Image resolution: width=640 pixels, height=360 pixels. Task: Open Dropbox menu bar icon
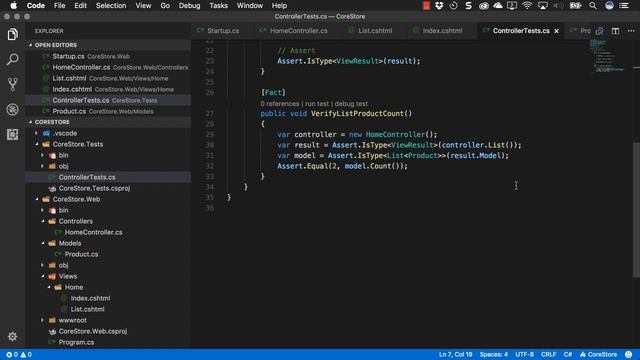pos(439,5)
